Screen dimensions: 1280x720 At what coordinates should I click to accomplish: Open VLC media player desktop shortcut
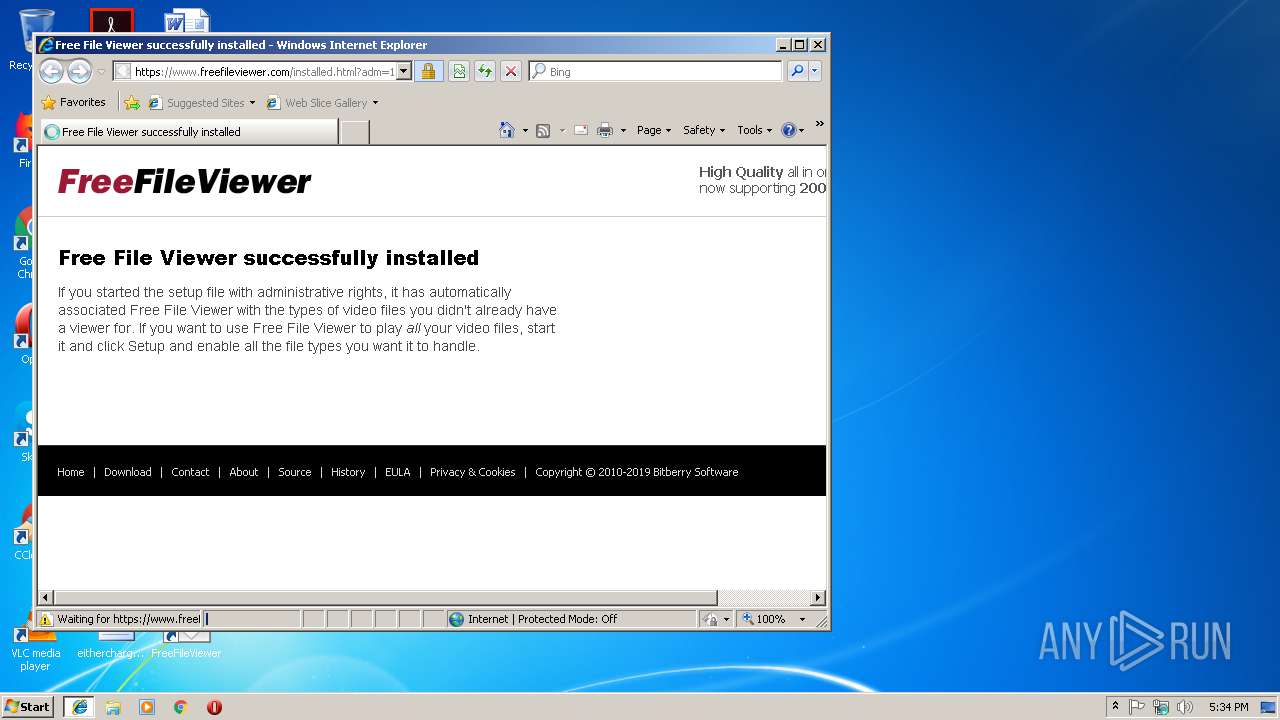click(x=35, y=650)
